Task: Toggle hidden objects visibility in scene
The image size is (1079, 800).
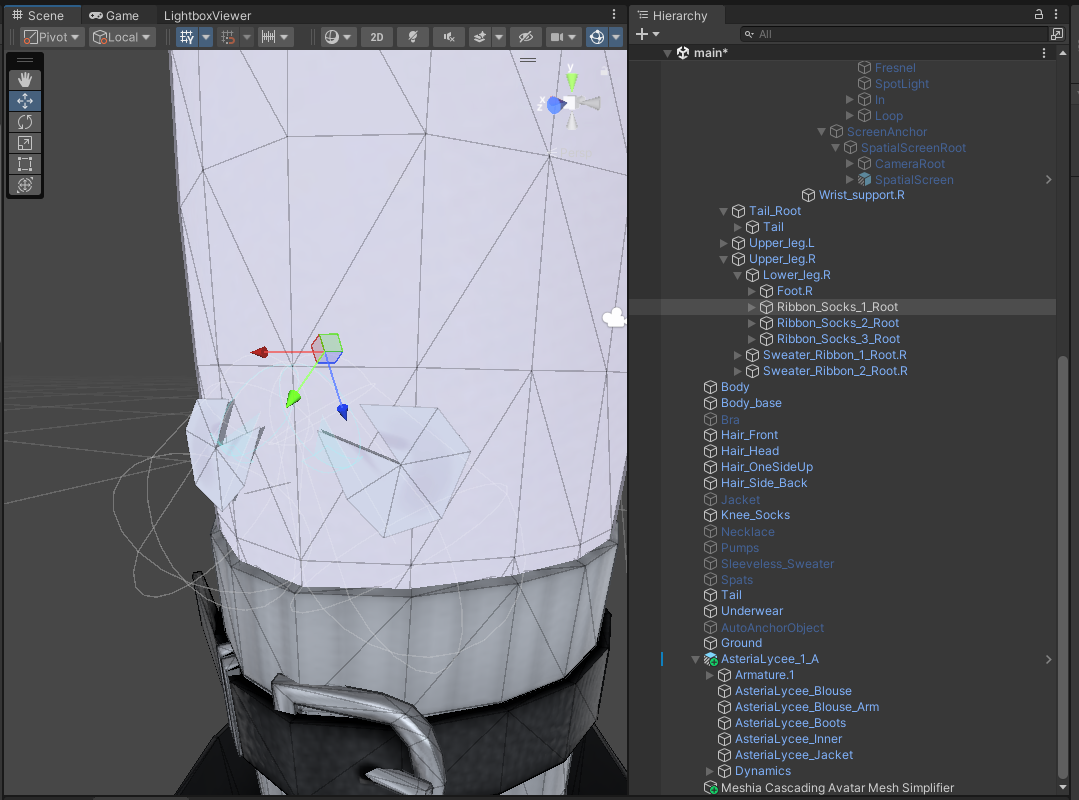Action: 524,37
